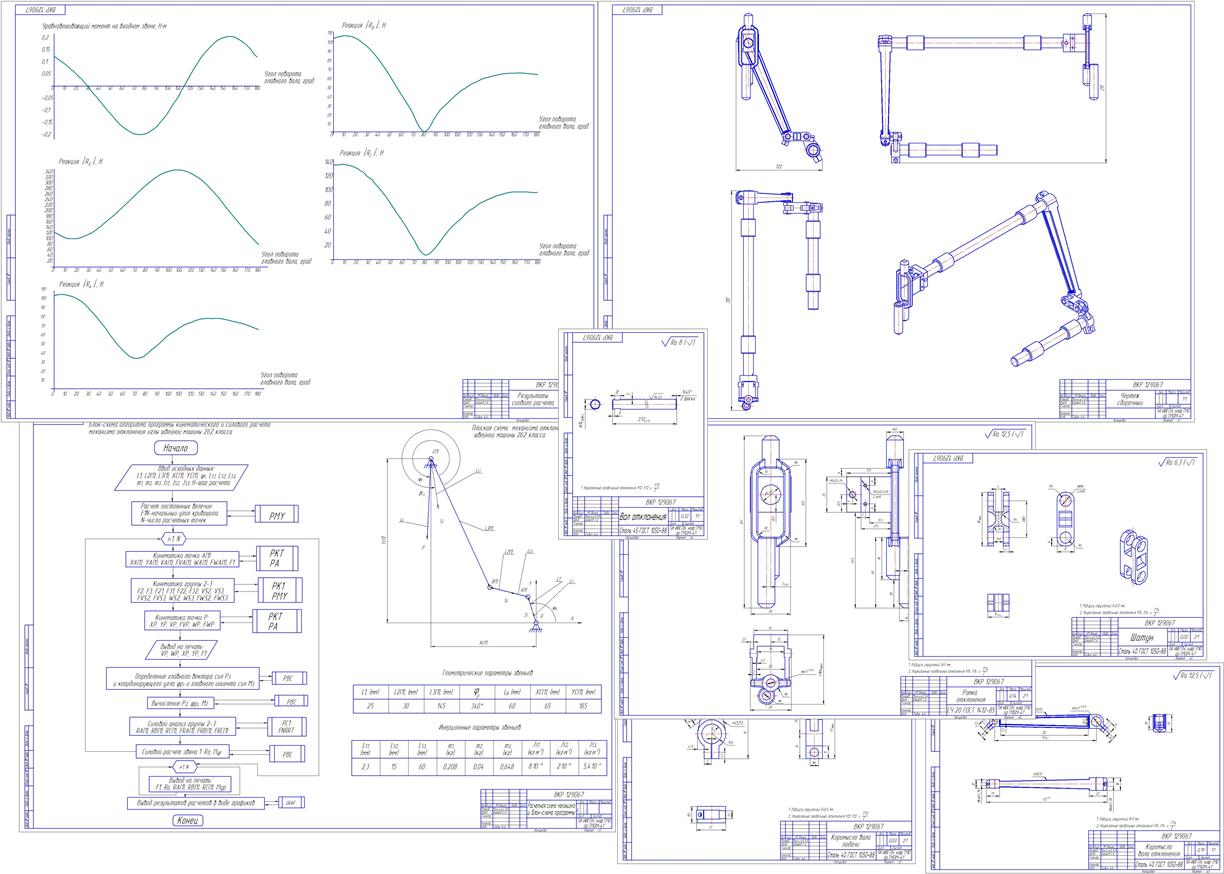Image resolution: width=1224 pixels, height=874 pixels.
Task: Click the 'PK1 PMY' subroutine box
Action: point(279,589)
